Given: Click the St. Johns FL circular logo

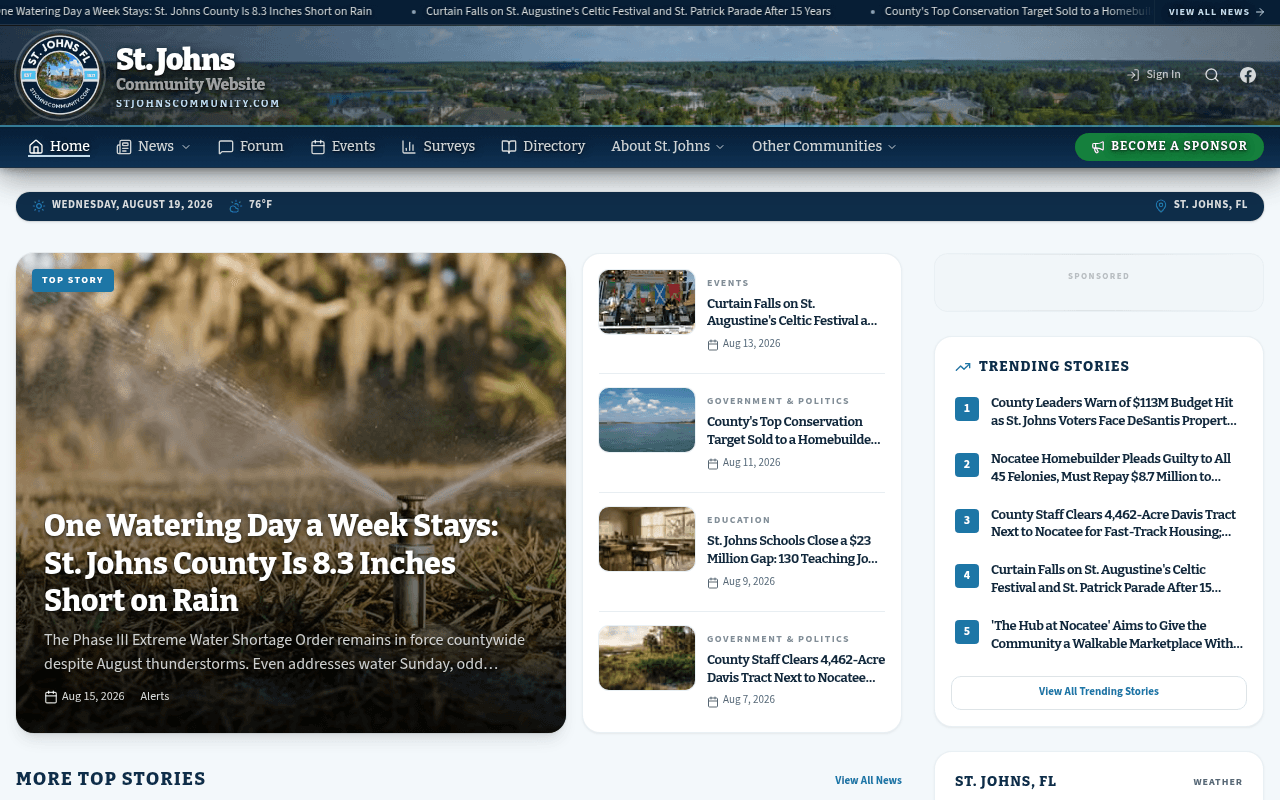Looking at the screenshot, I should click(60, 75).
